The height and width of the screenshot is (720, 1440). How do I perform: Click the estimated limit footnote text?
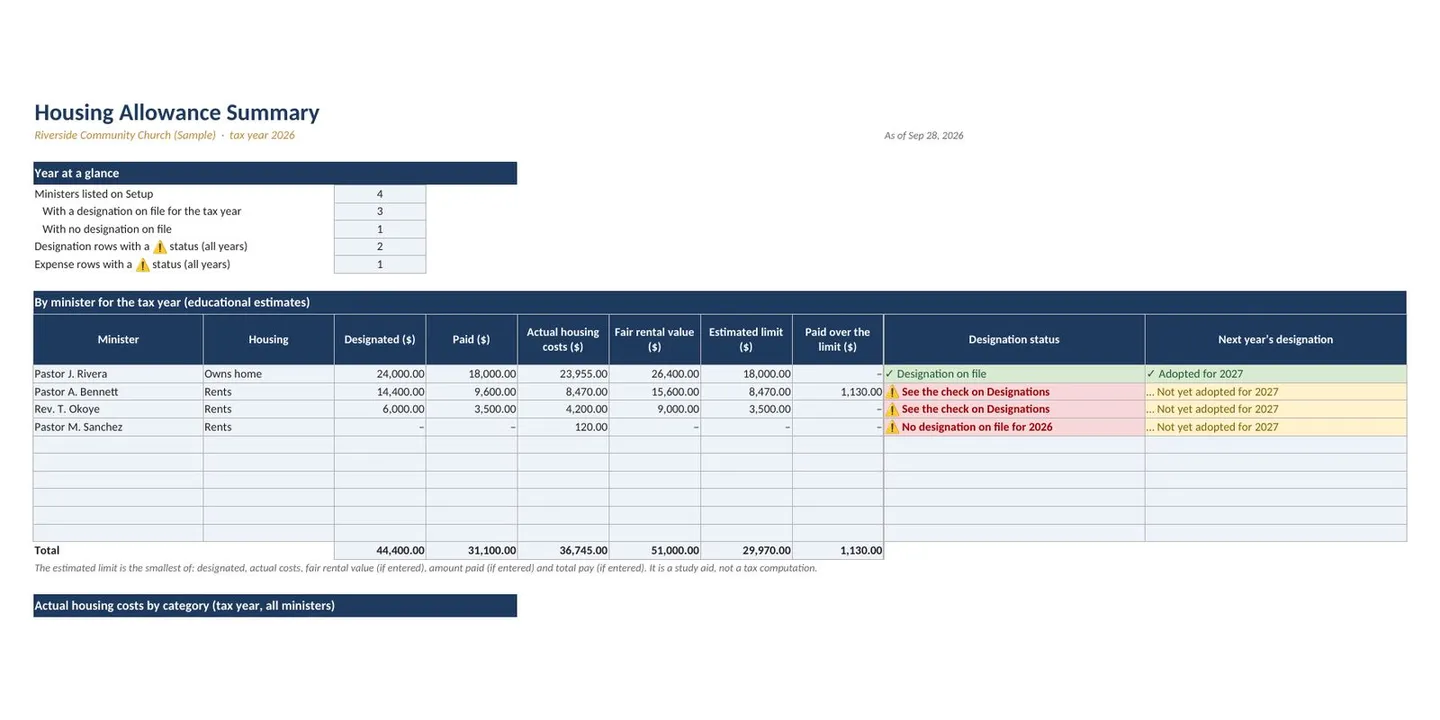(x=426, y=568)
